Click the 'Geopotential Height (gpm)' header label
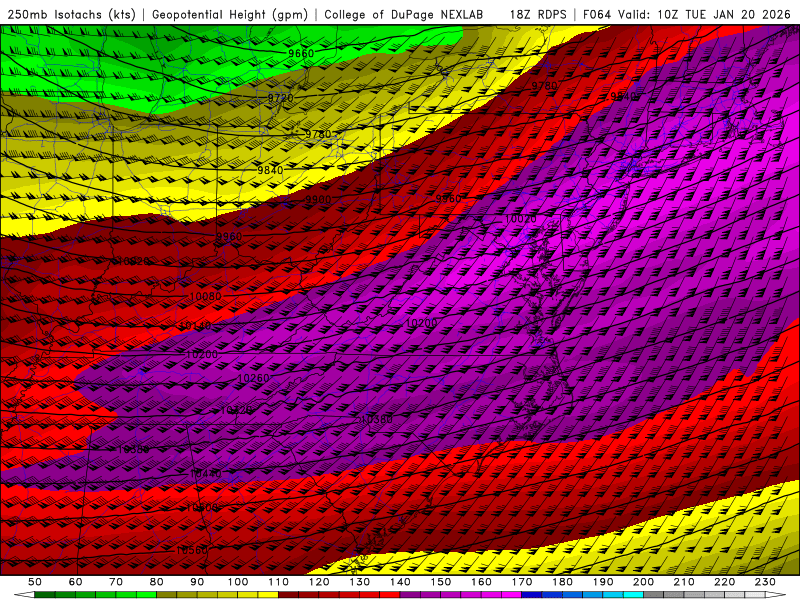800x600 pixels. point(230,15)
